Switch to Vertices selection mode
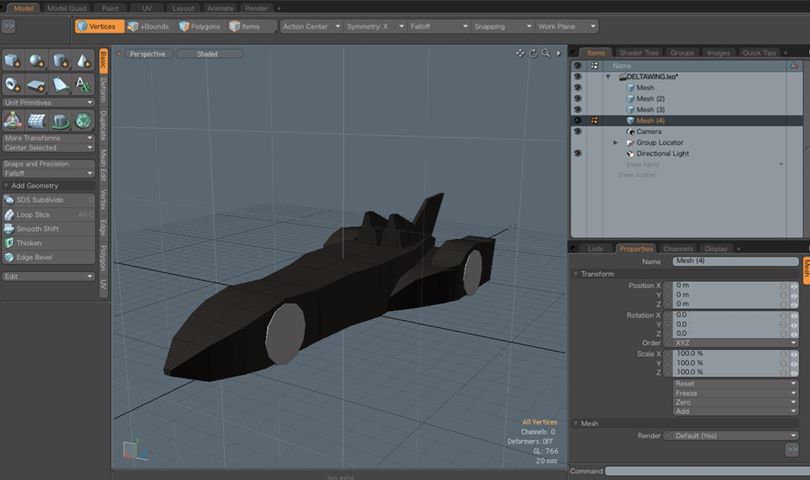This screenshot has height=480, width=810. click(x=100, y=26)
